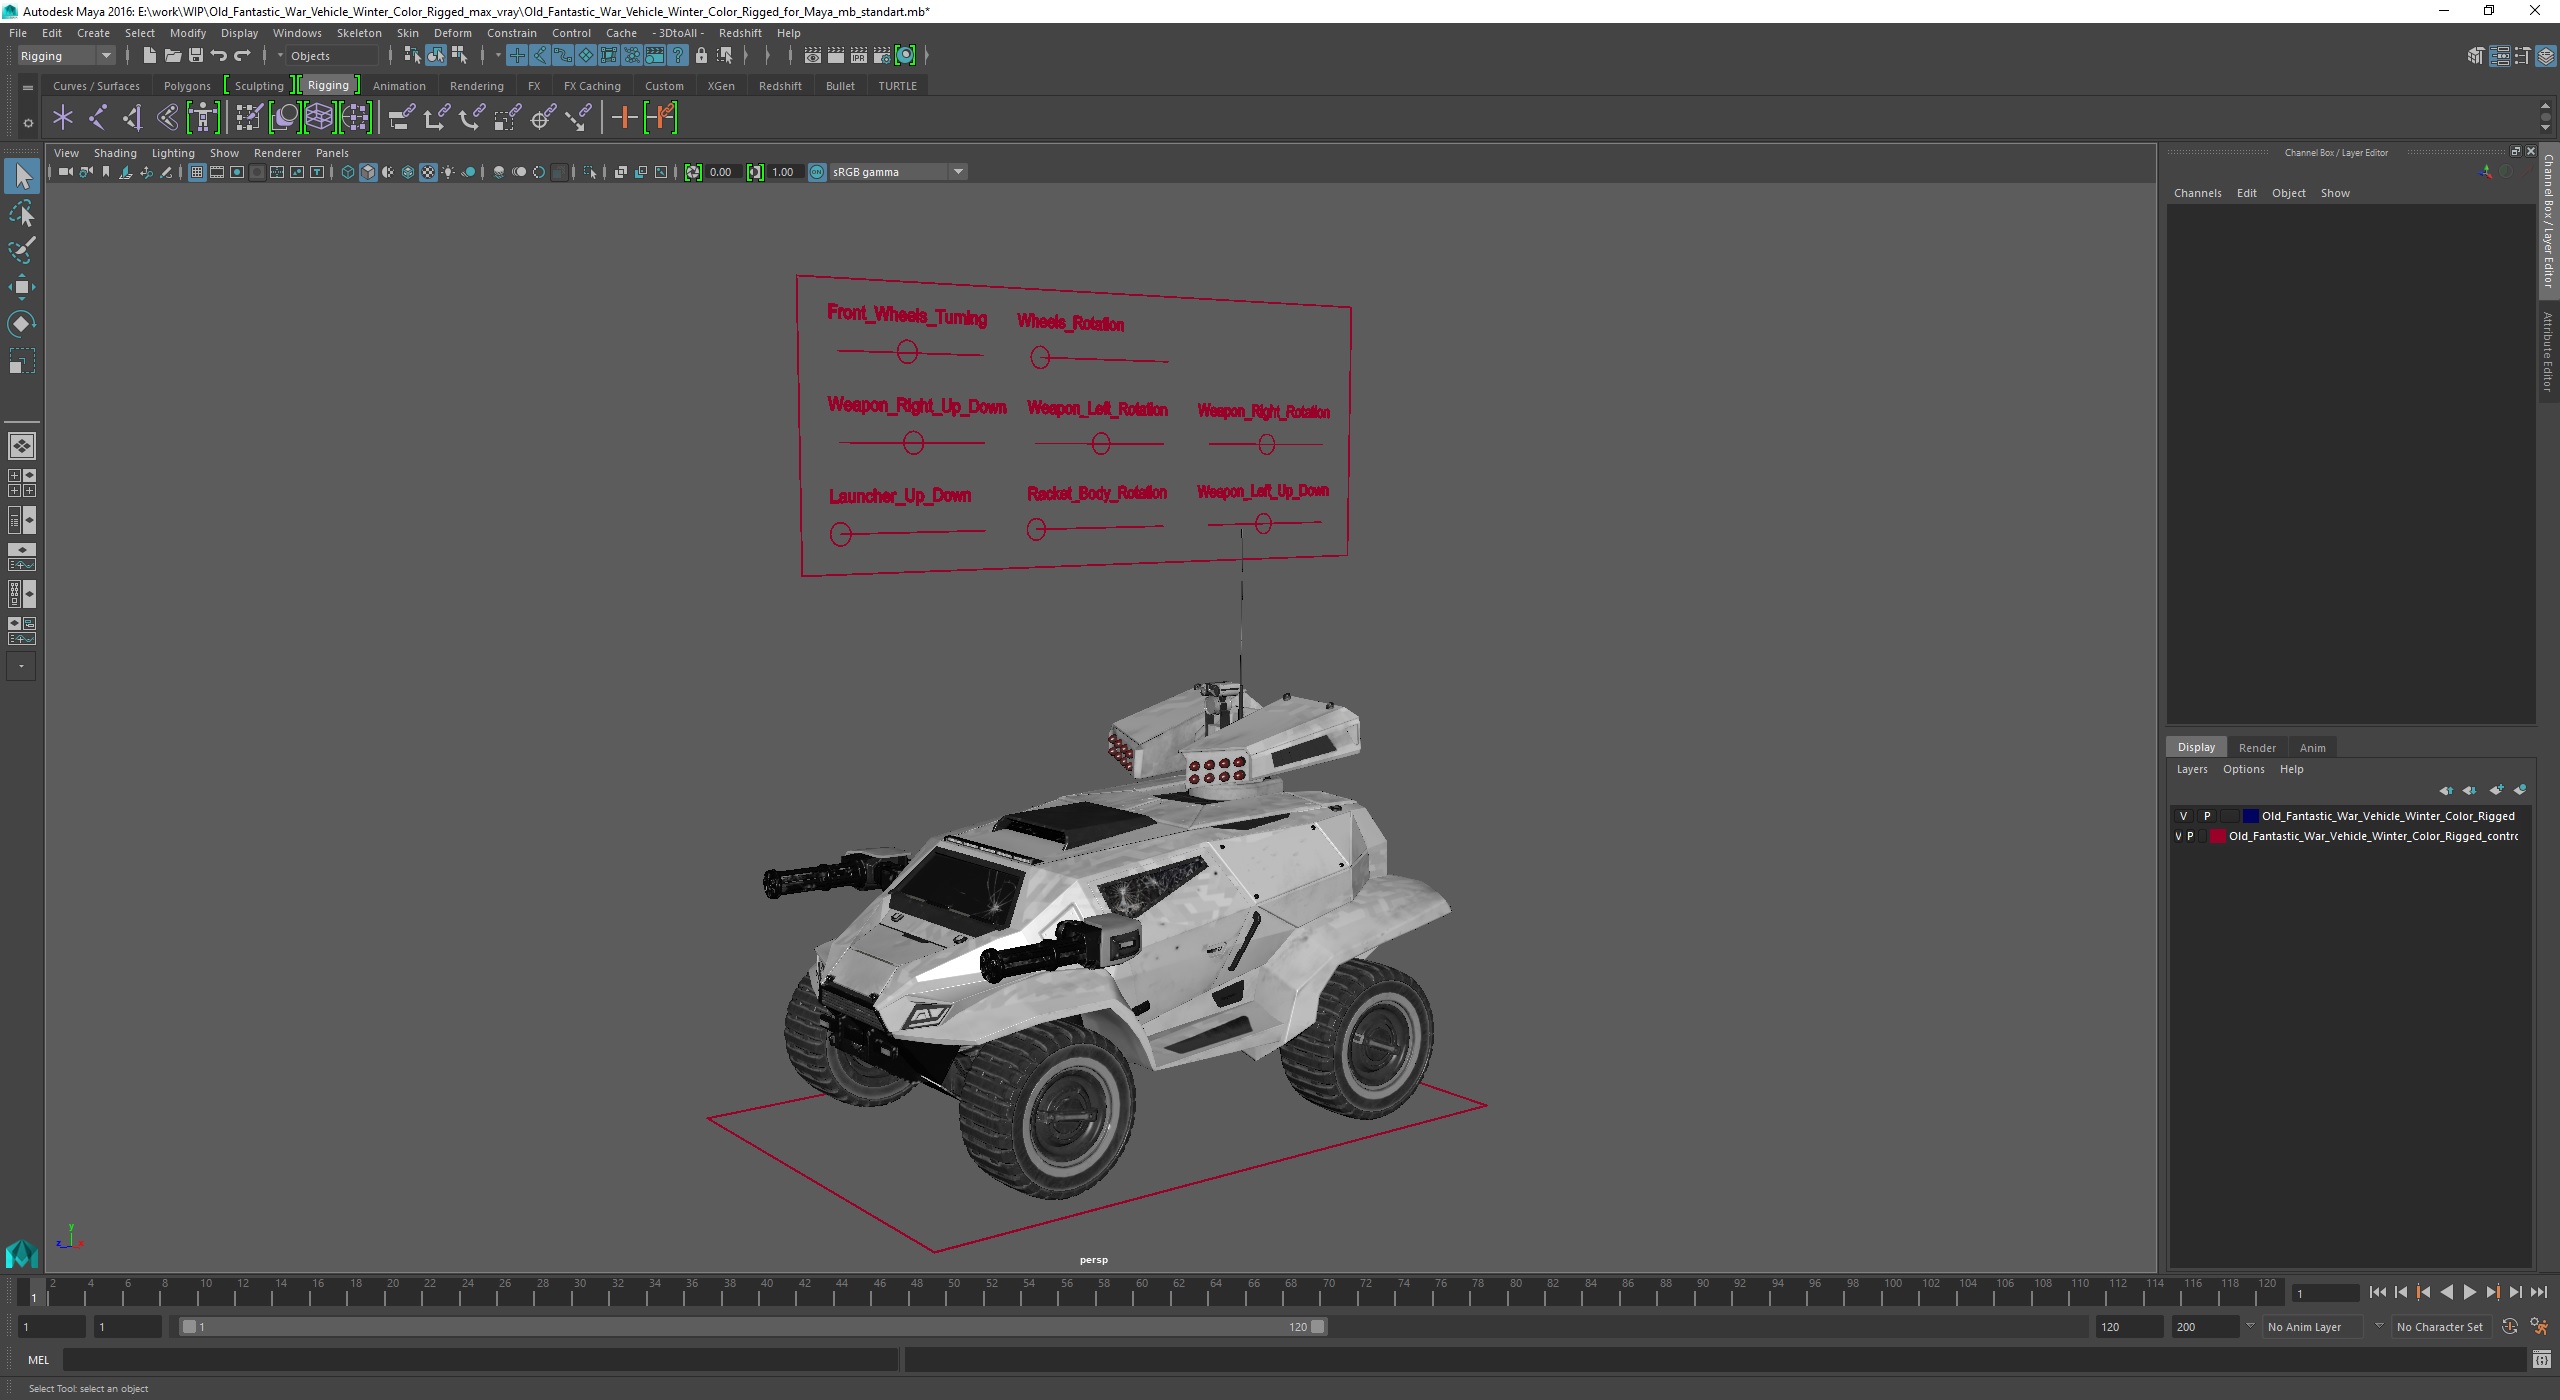Click the blue color swatch of Rigged layer
The image size is (2560, 1400).
tap(2250, 816)
